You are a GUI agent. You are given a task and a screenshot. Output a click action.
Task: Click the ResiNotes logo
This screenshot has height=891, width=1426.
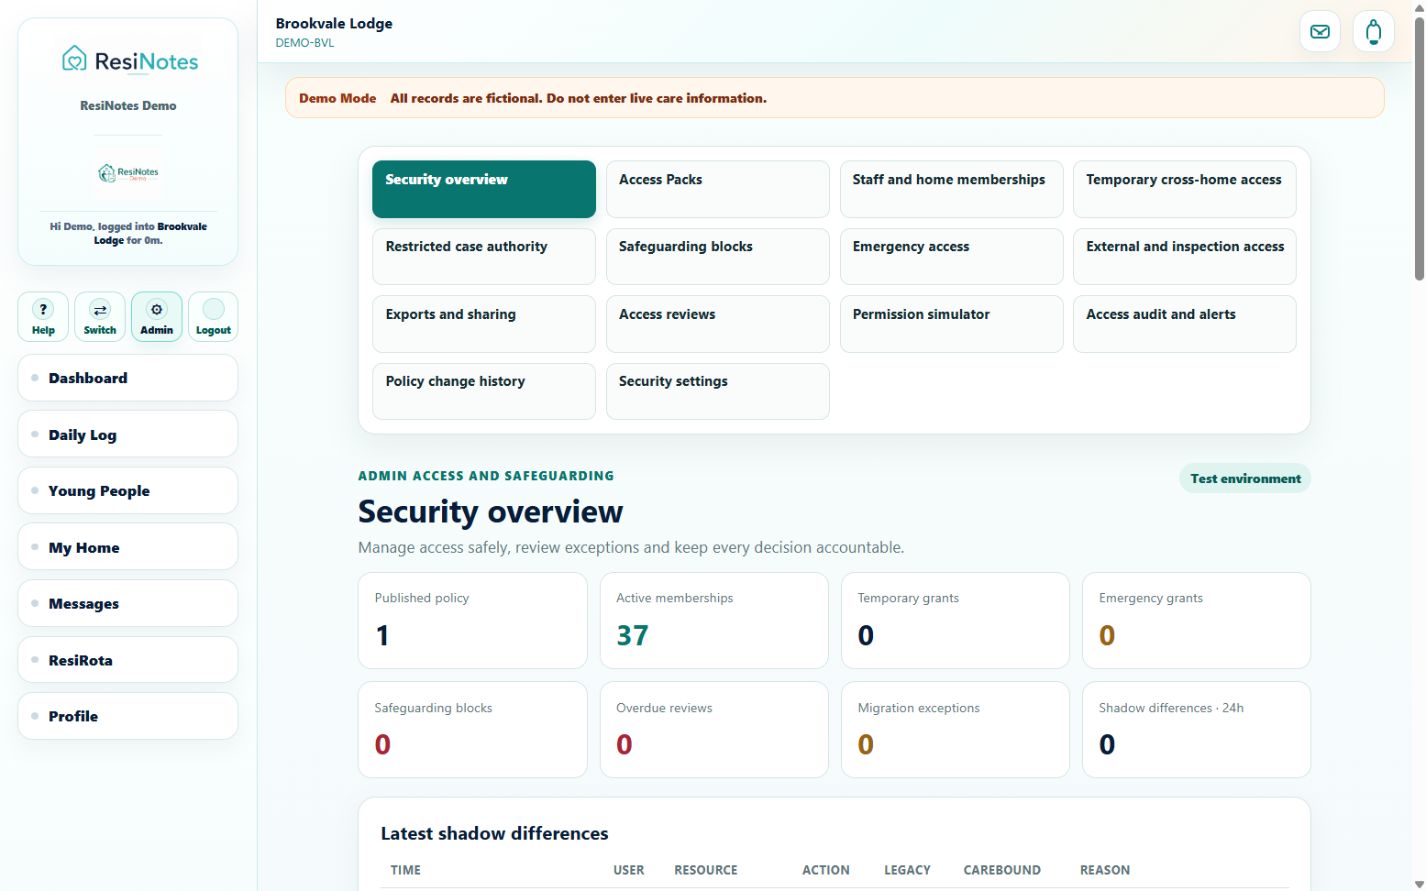click(x=129, y=61)
